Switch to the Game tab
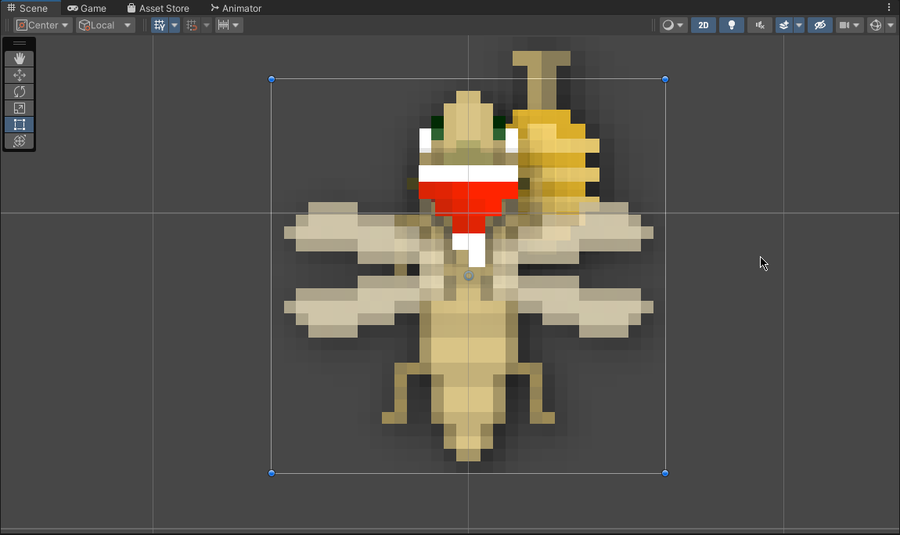Viewport: 900px width, 535px height. pyautogui.click(x=87, y=8)
